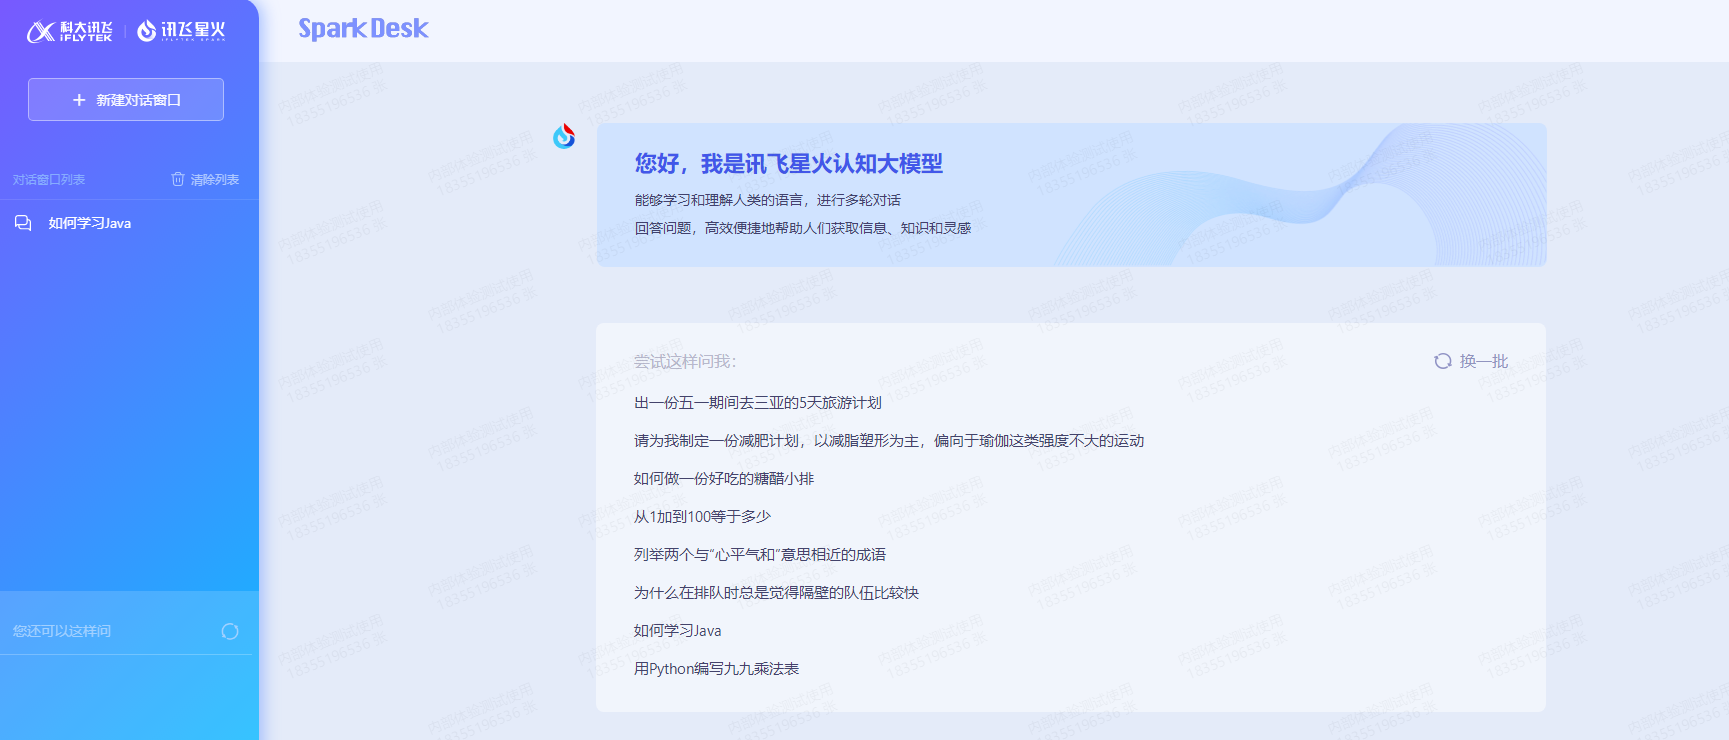This screenshot has width=1729, height=740.
Task: Refresh sidebar suggestions with the circular icon
Action: tap(230, 631)
